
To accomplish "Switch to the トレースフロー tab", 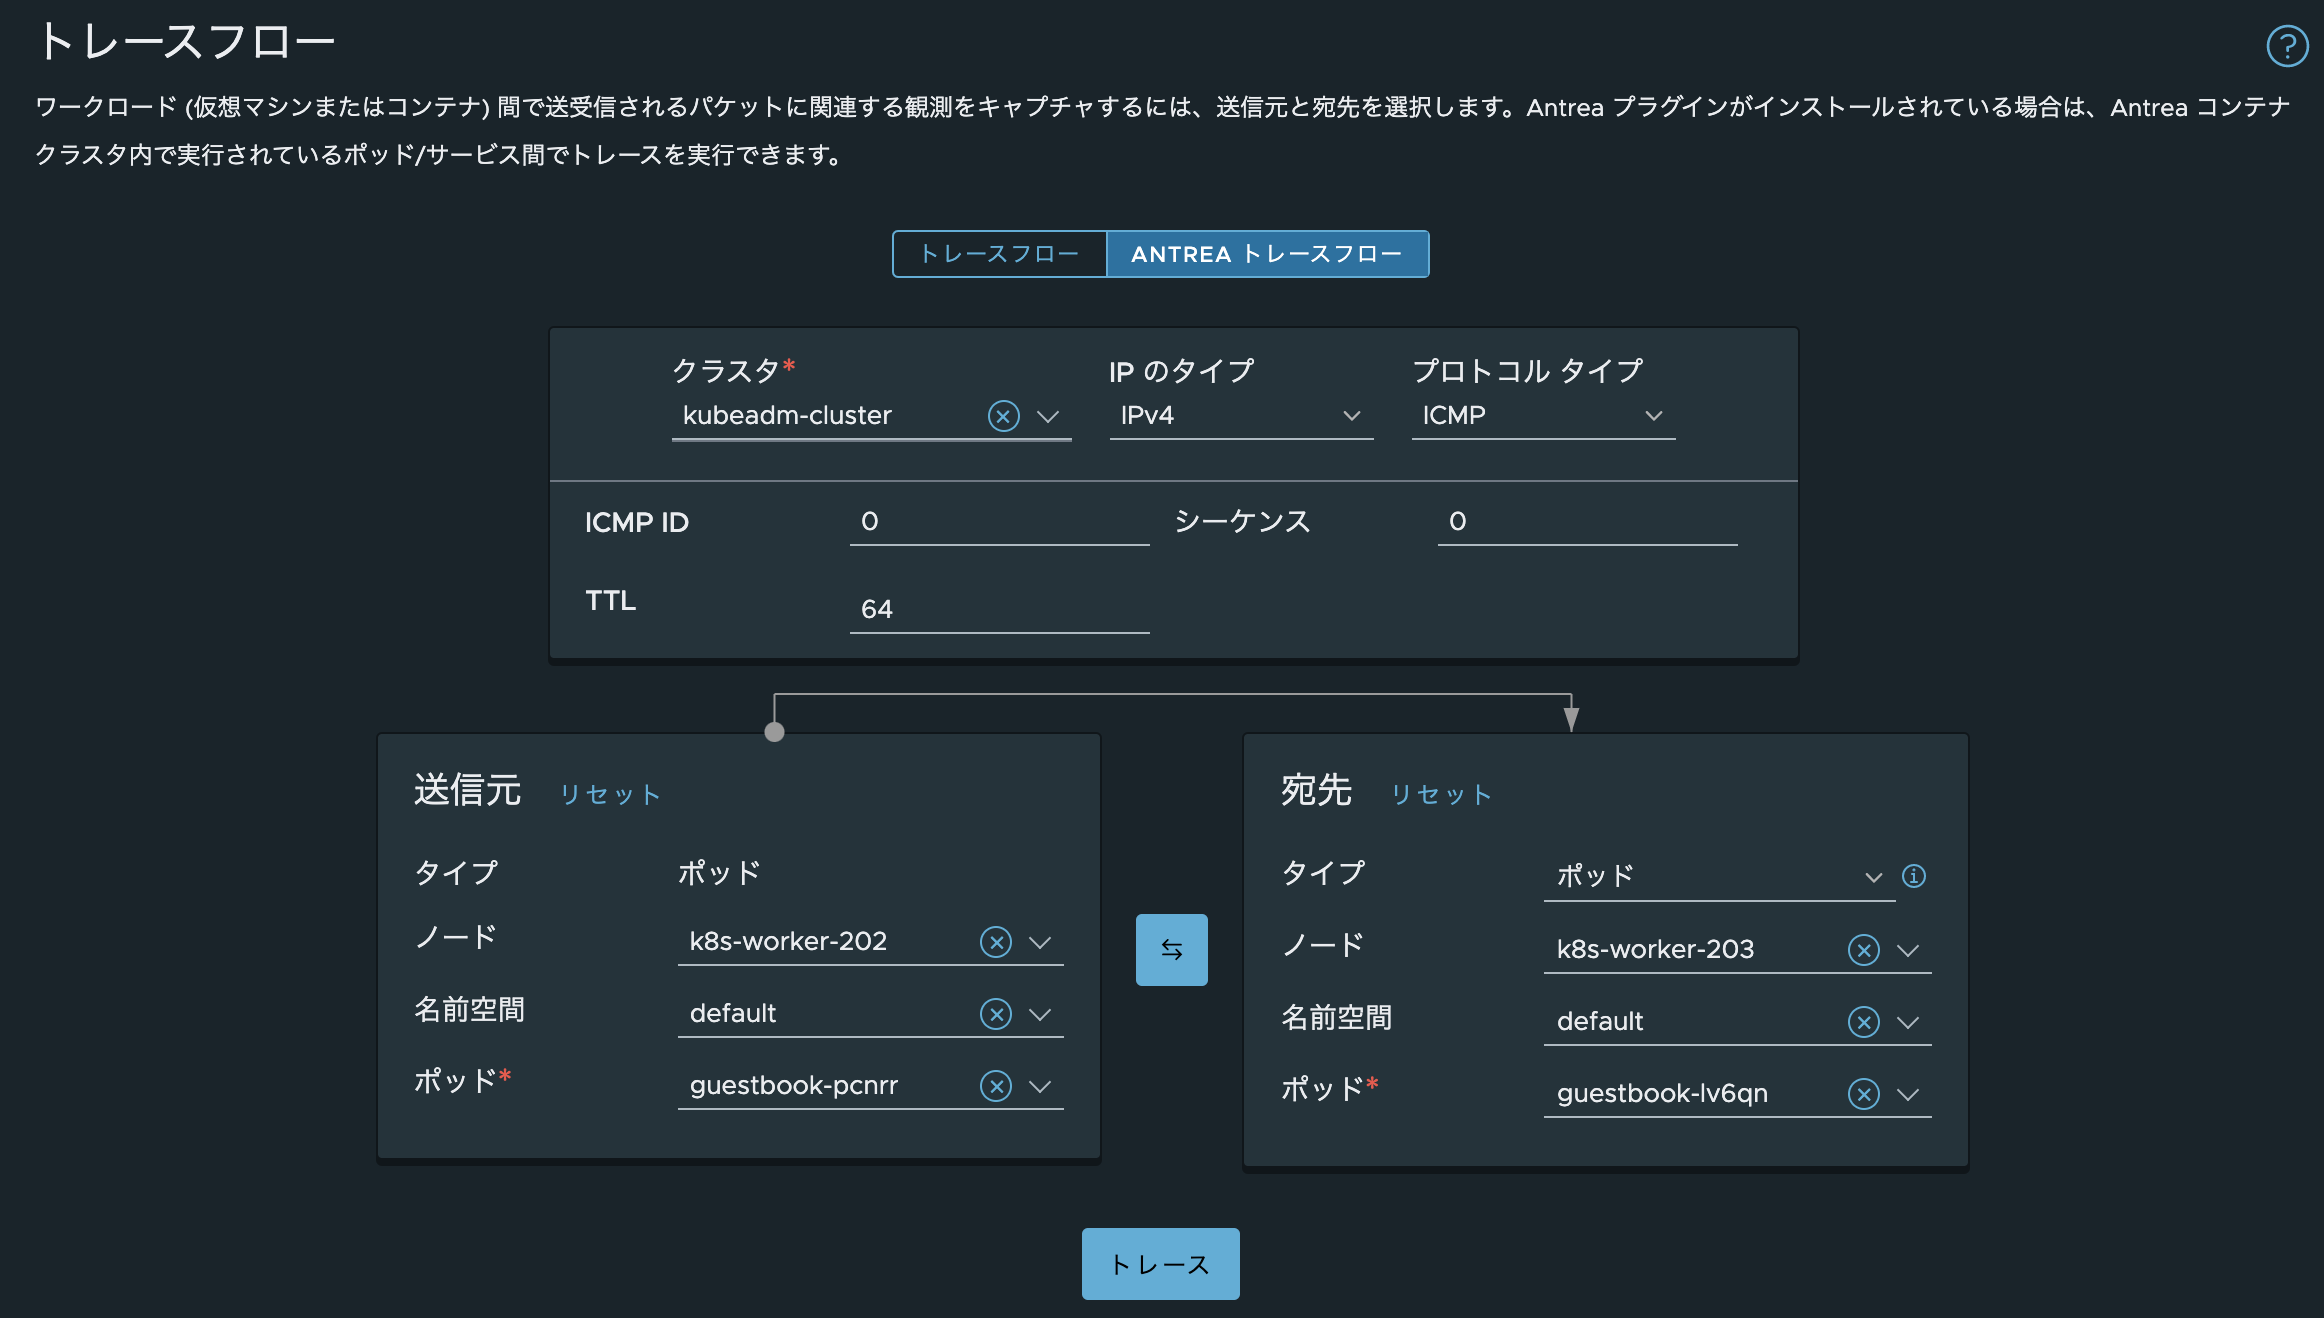I will point(999,254).
